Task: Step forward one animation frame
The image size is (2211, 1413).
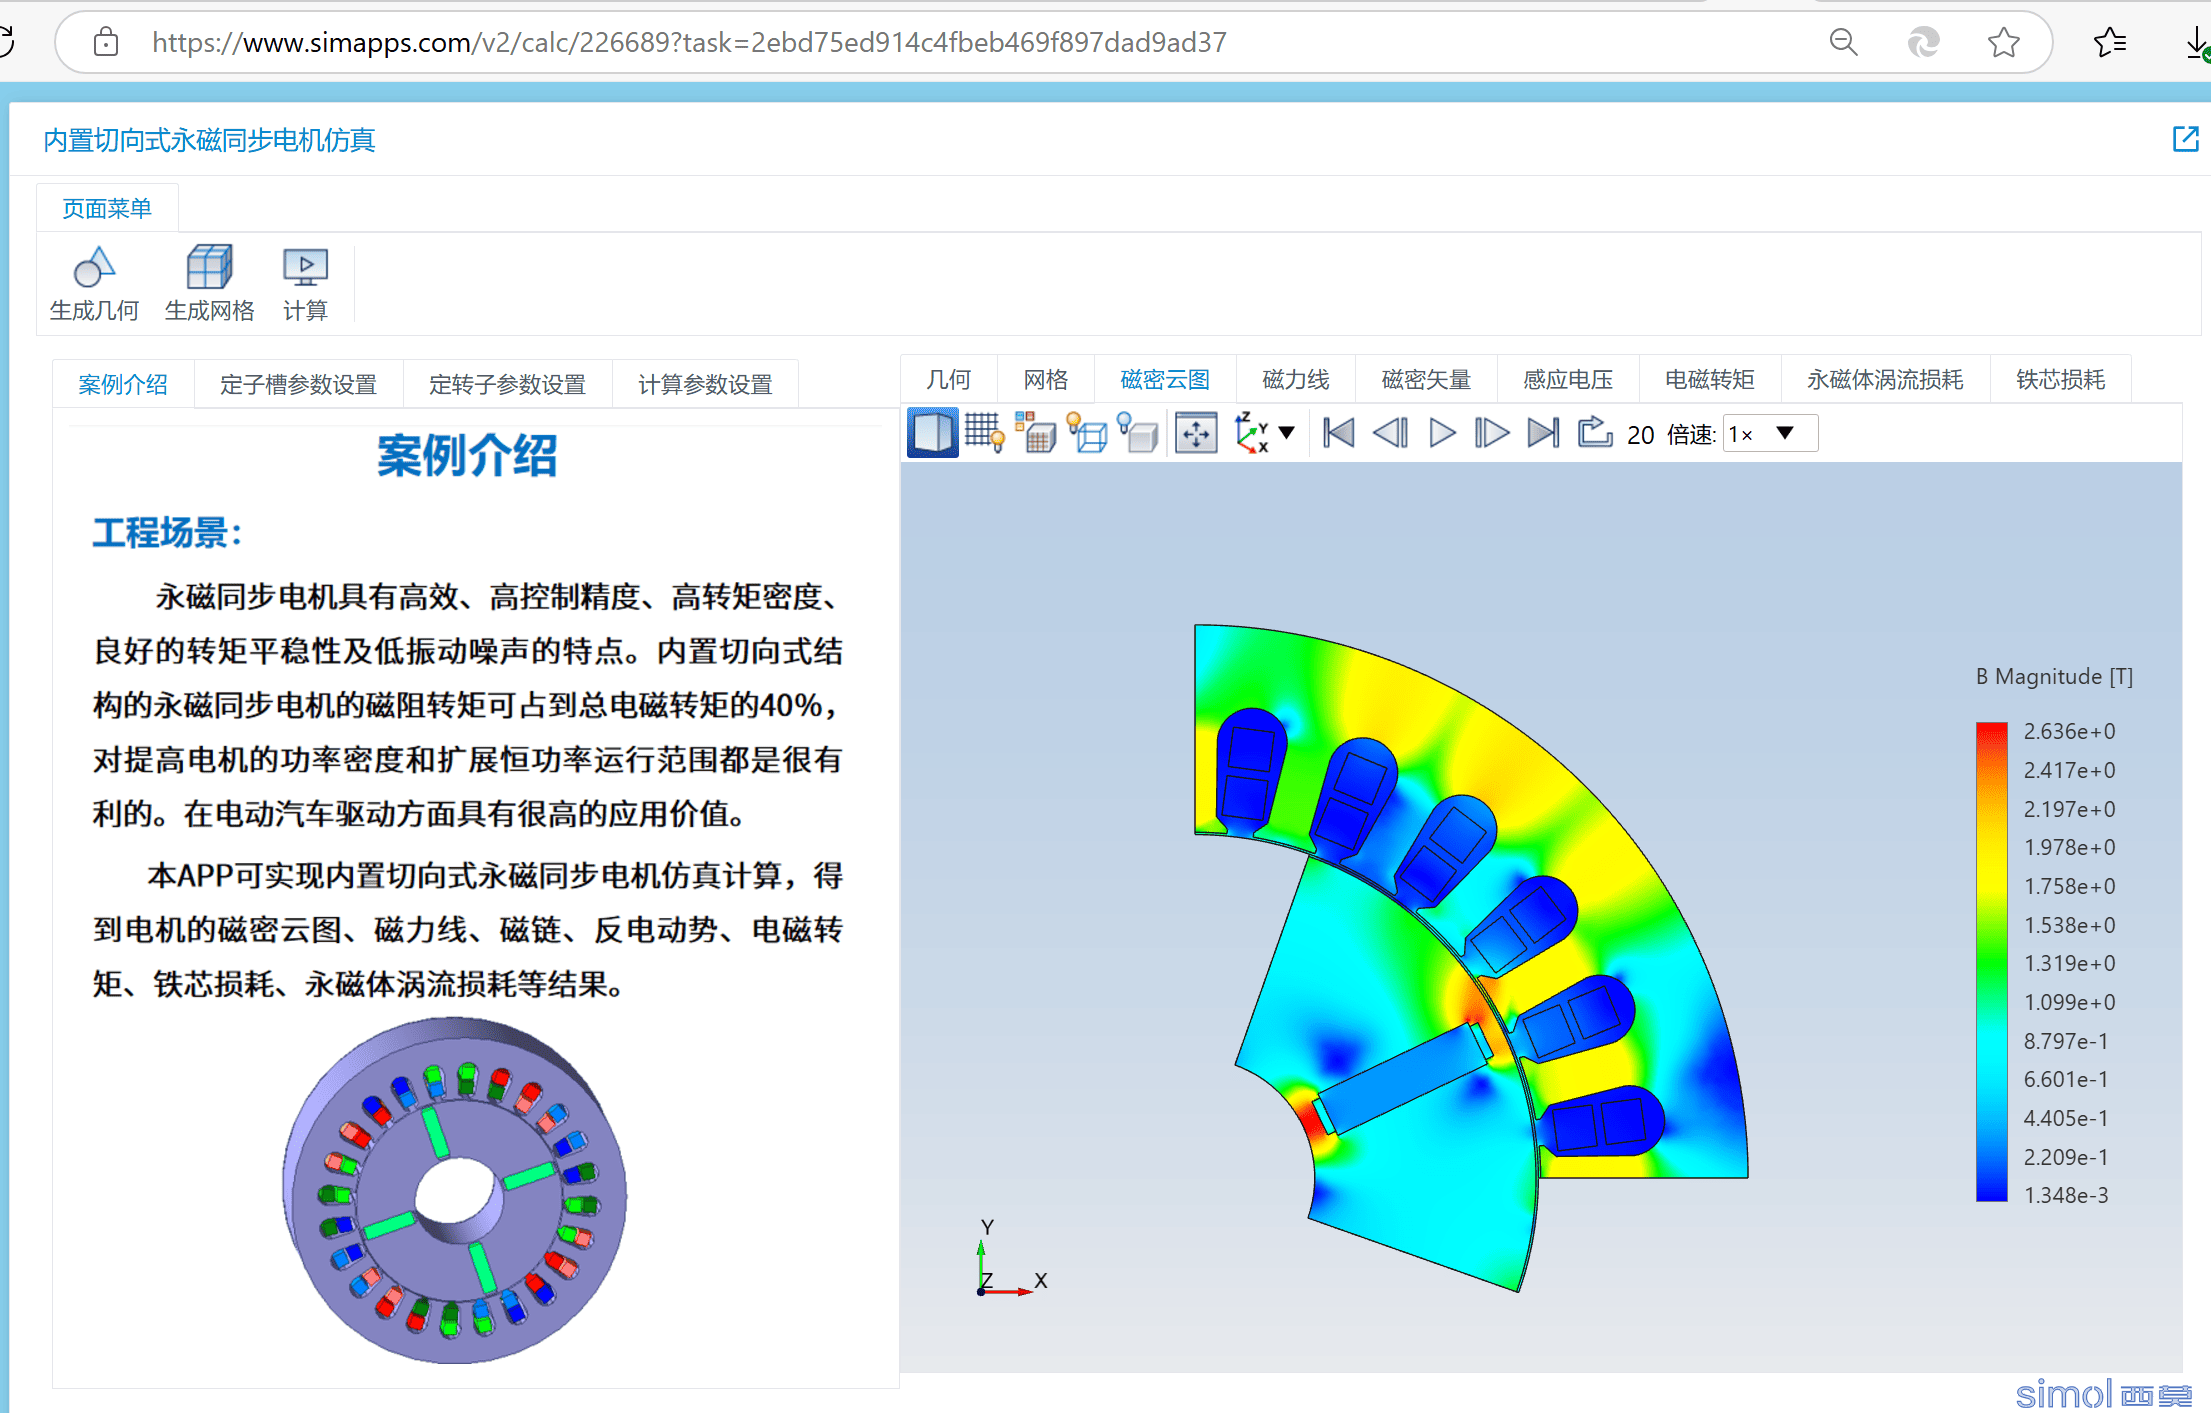Action: [1491, 433]
